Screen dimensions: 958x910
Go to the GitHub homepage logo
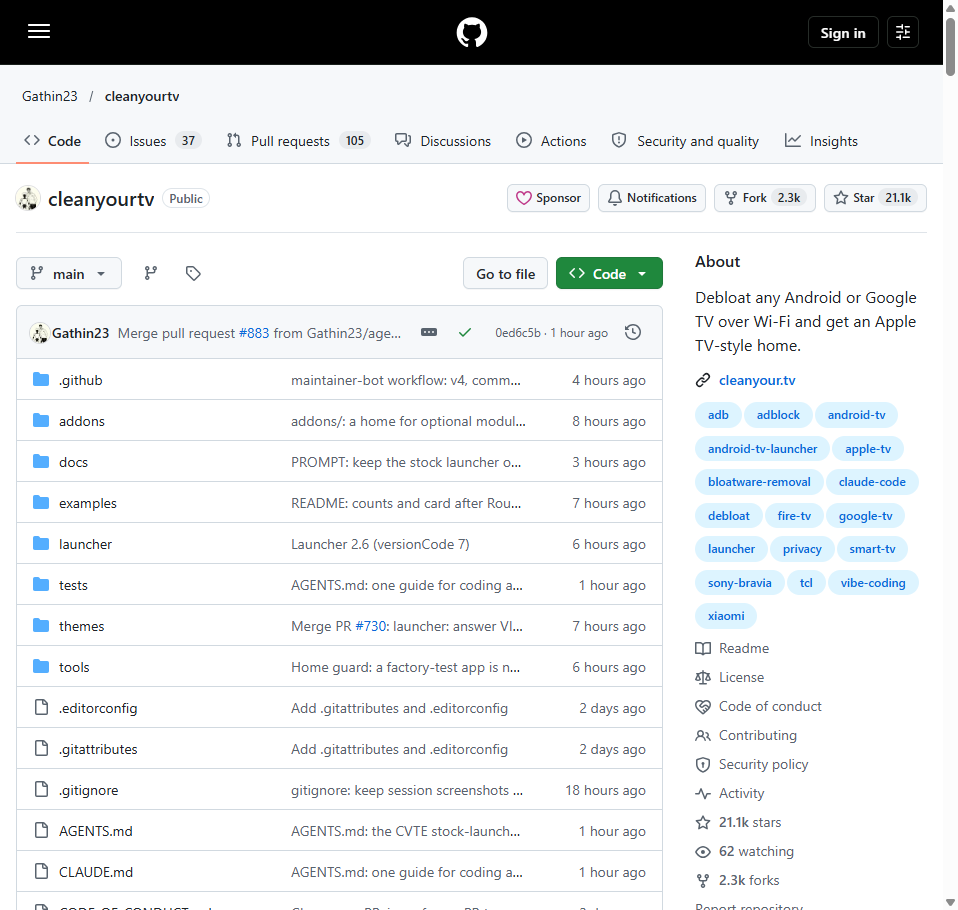point(472,32)
